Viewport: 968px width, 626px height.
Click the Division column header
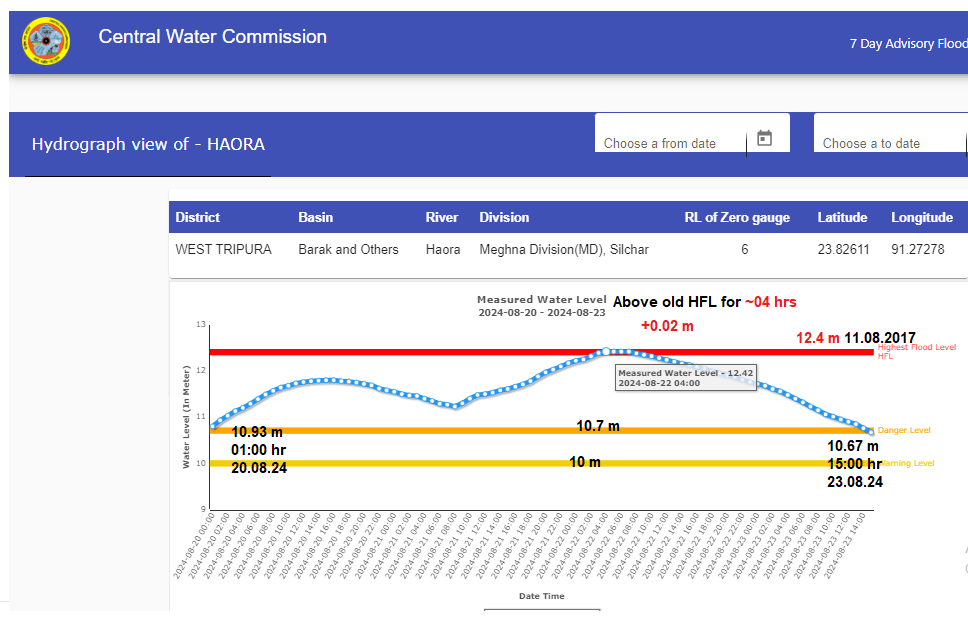504,217
